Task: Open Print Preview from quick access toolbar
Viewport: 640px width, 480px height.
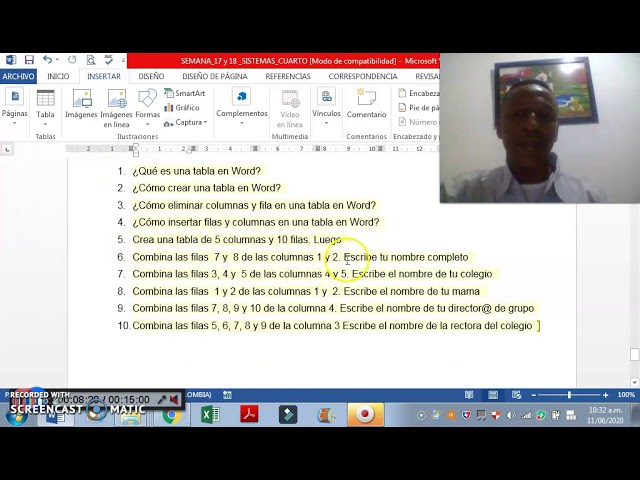Action: [x=91, y=60]
